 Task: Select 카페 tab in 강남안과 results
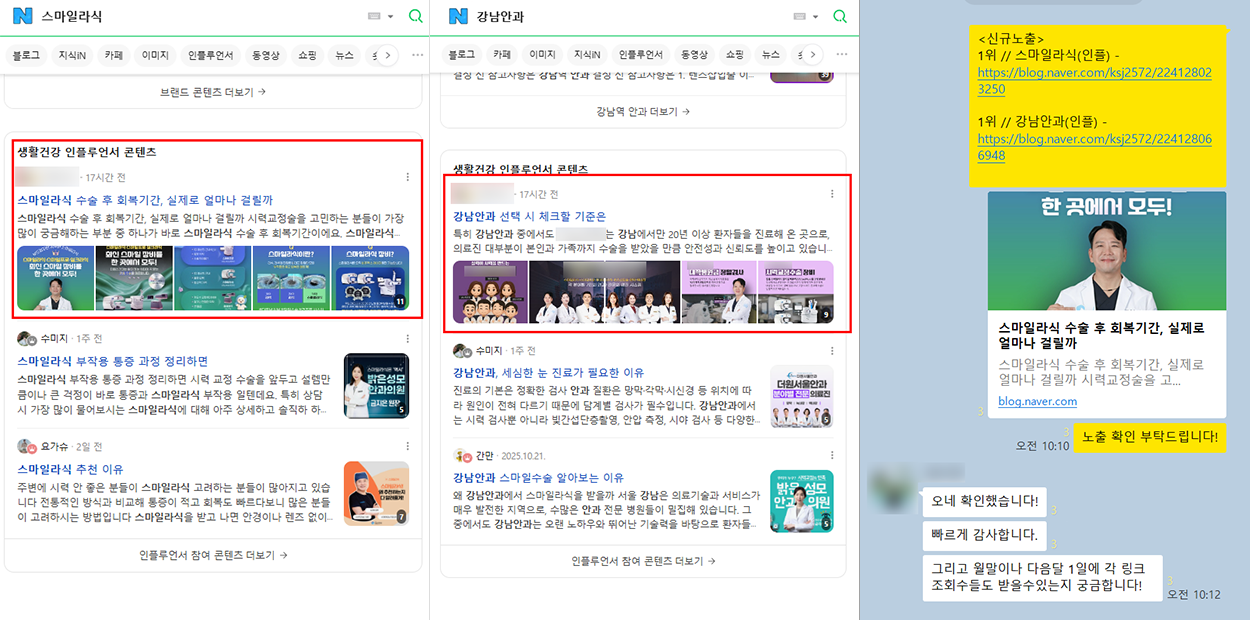[502, 55]
